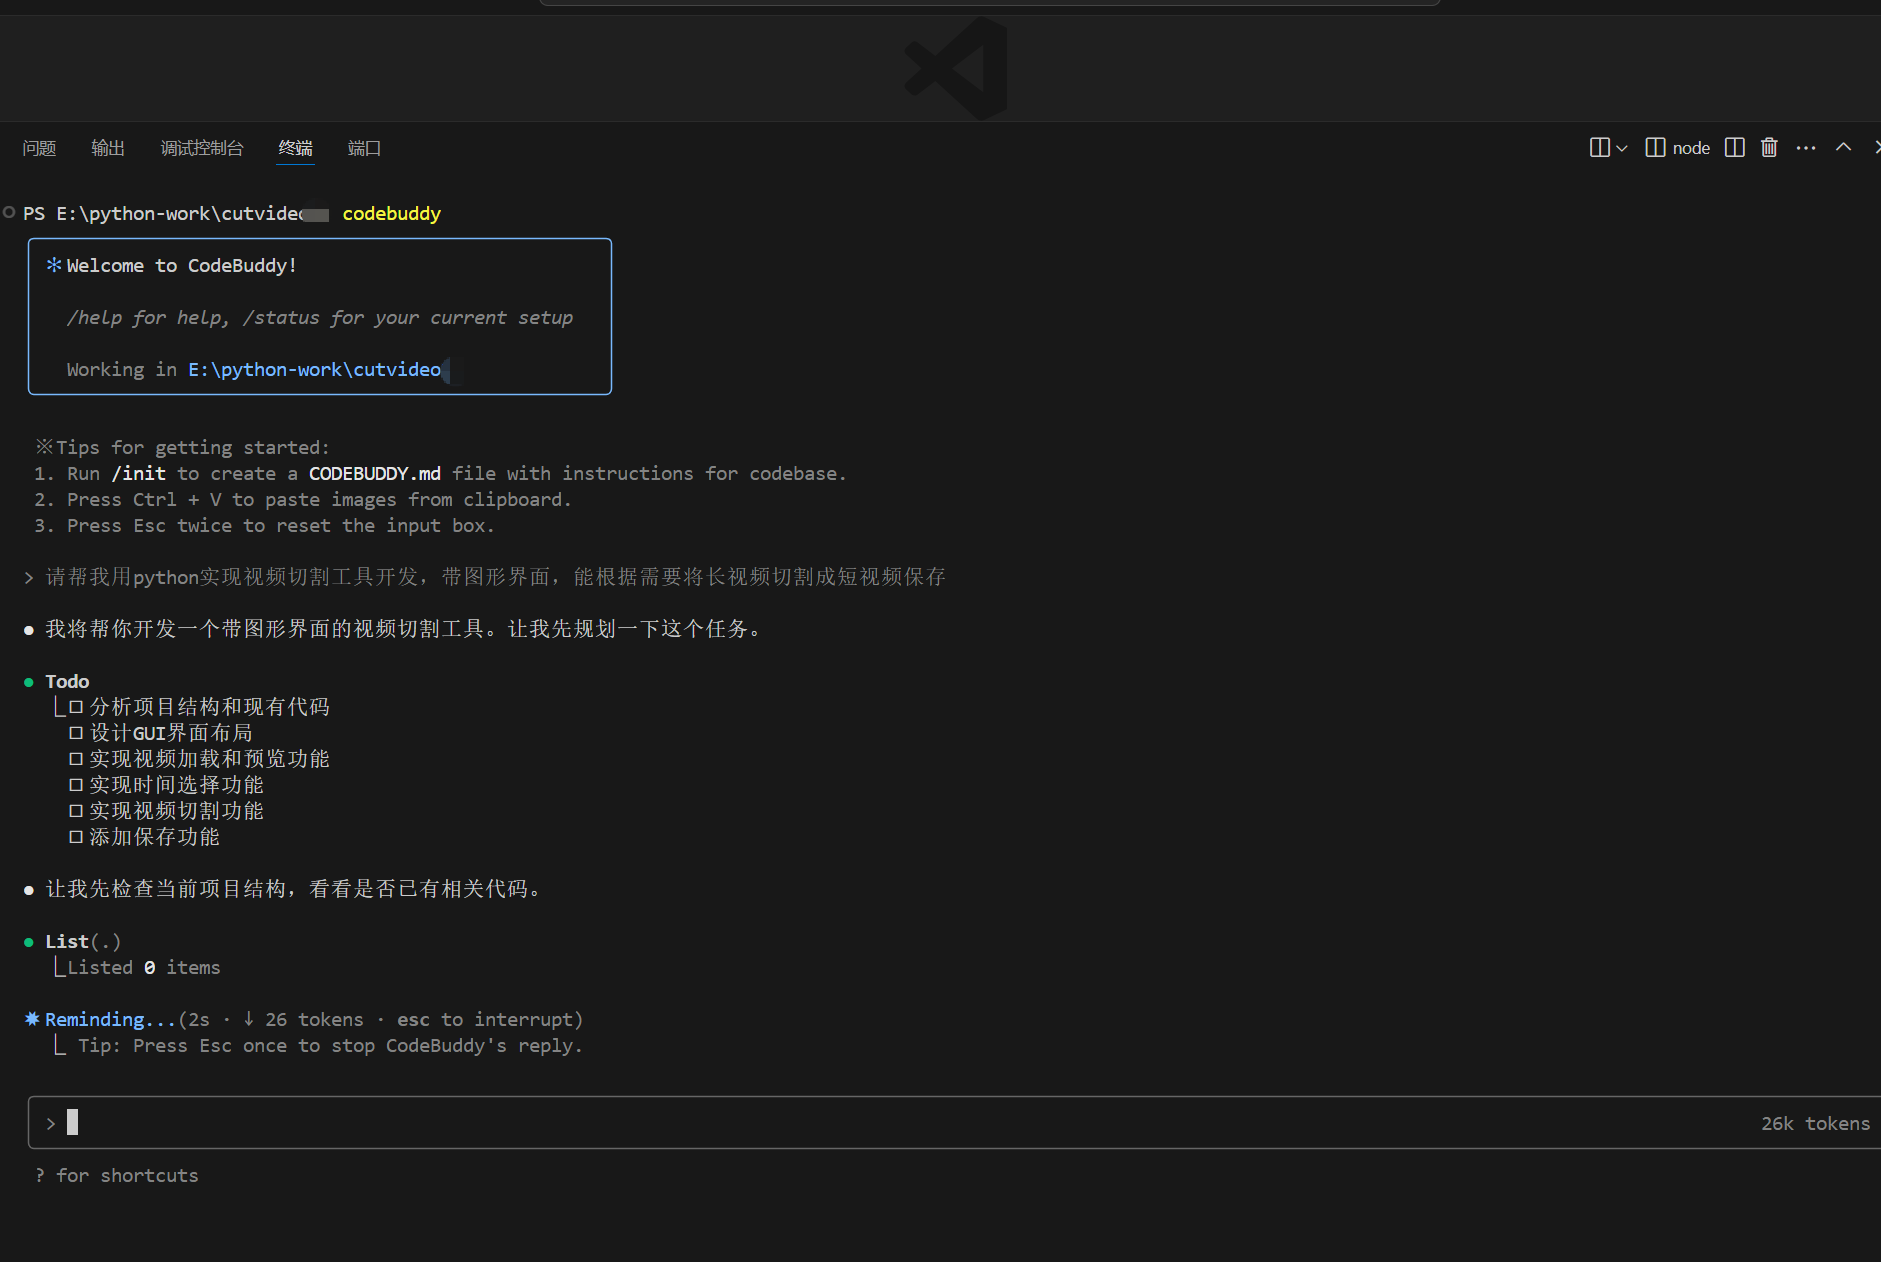Screen dimensions: 1881x1262
Task: Click the split terminal icon left of the trash
Action: [x=1735, y=148]
